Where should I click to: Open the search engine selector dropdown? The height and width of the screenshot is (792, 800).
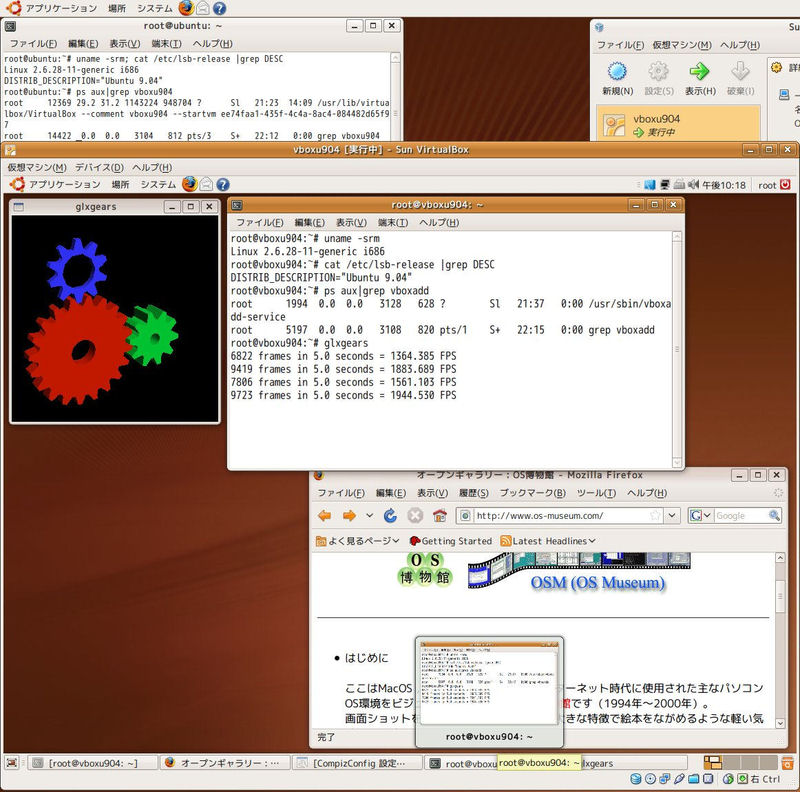click(701, 515)
